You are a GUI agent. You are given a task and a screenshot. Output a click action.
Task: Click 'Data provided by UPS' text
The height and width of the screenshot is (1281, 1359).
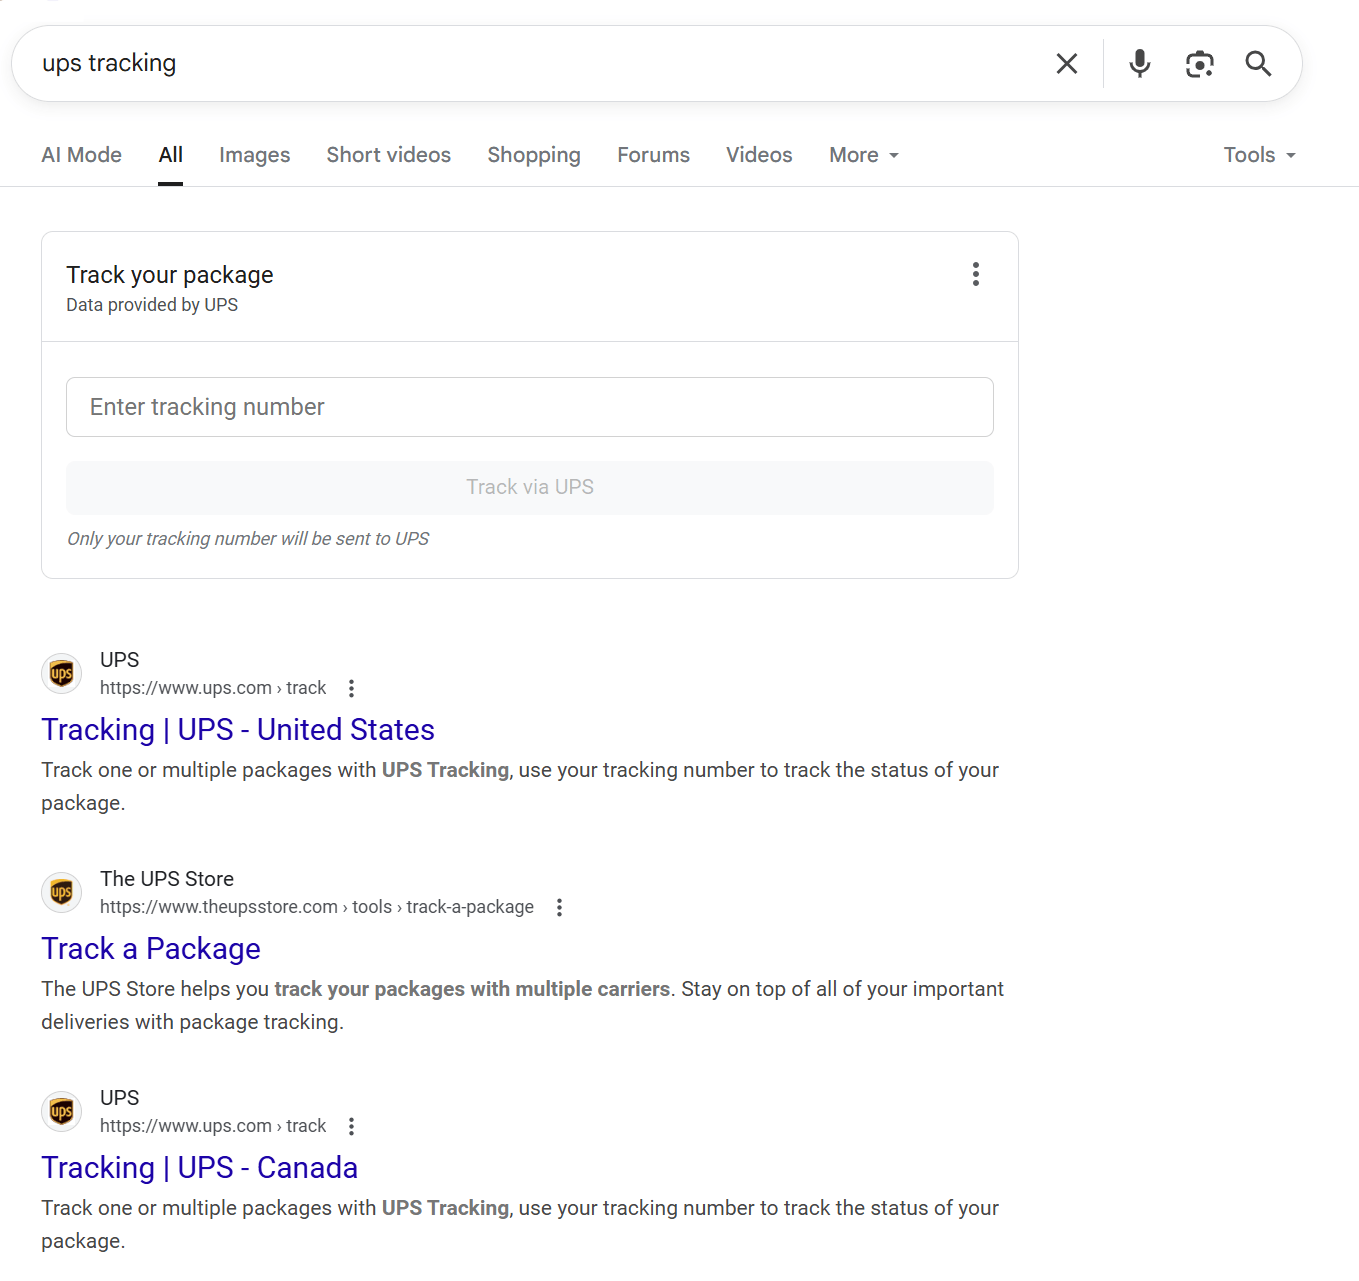pyautogui.click(x=152, y=305)
